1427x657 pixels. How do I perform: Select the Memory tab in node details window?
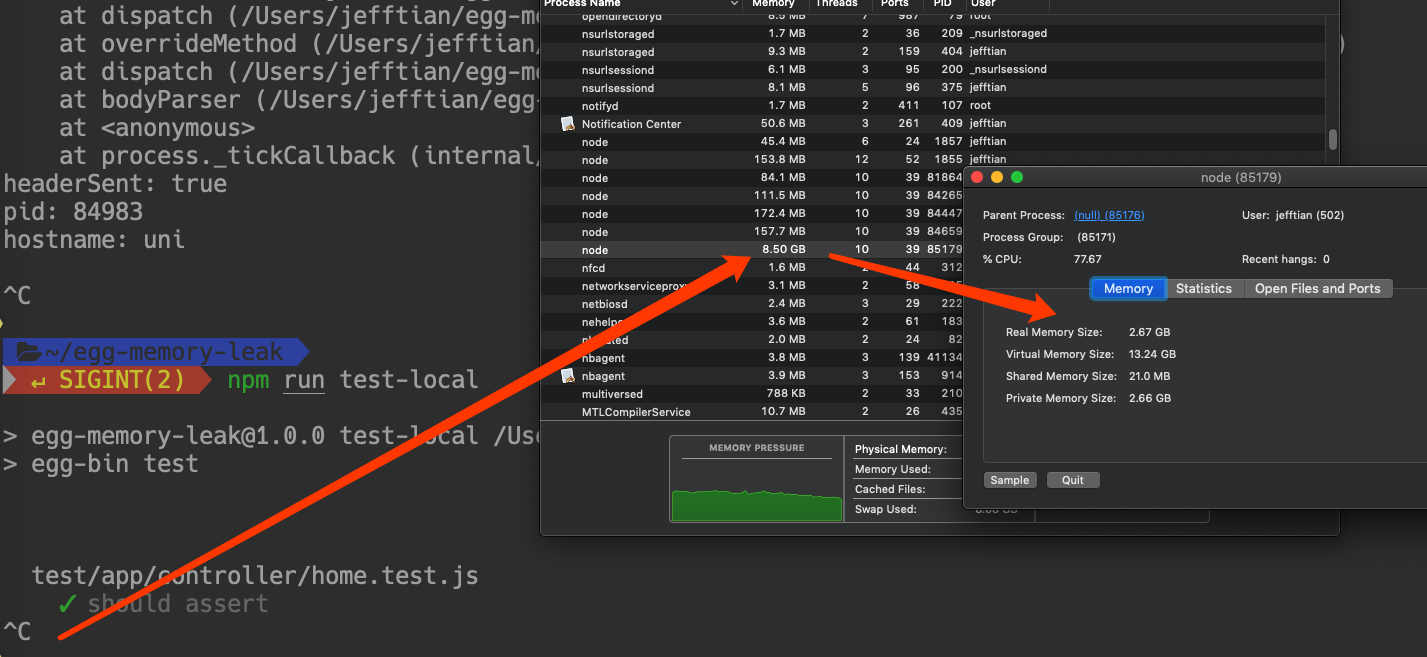[1127, 288]
